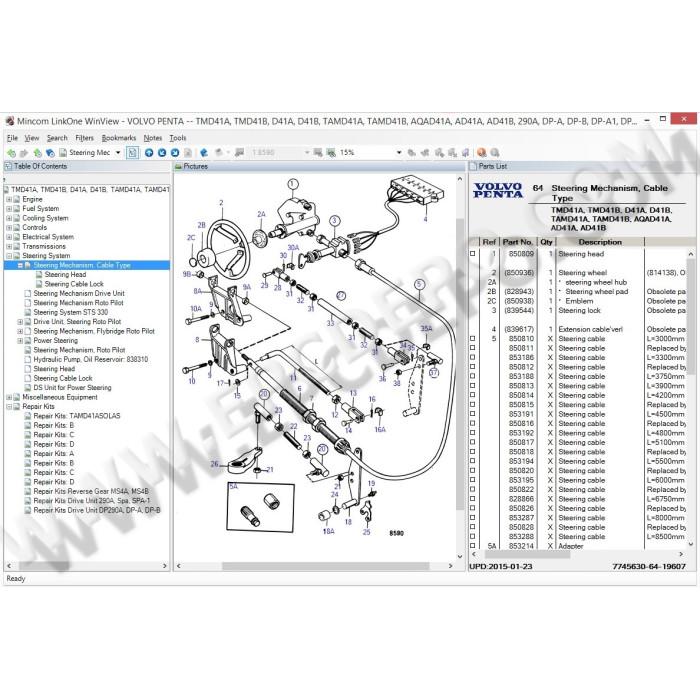The image size is (700, 700).
Task: Click the zoom picture icon beside 15%
Action: (x=331, y=153)
